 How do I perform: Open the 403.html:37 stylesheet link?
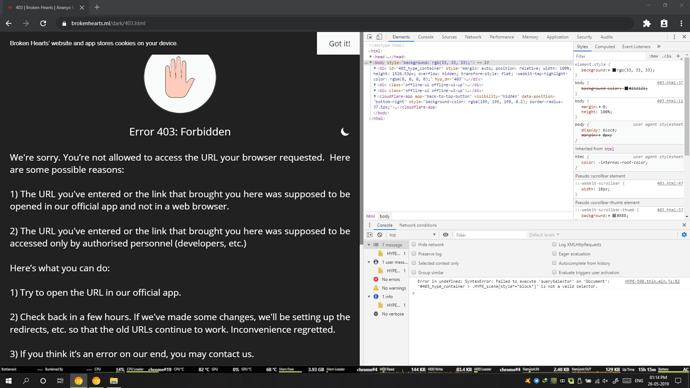pos(670,83)
